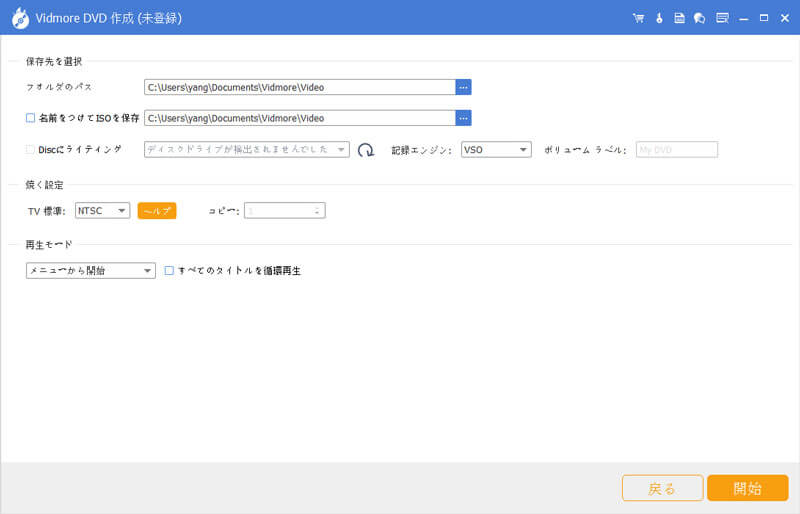
Task: Browse for folder path with ellipsis button
Action: [463, 87]
